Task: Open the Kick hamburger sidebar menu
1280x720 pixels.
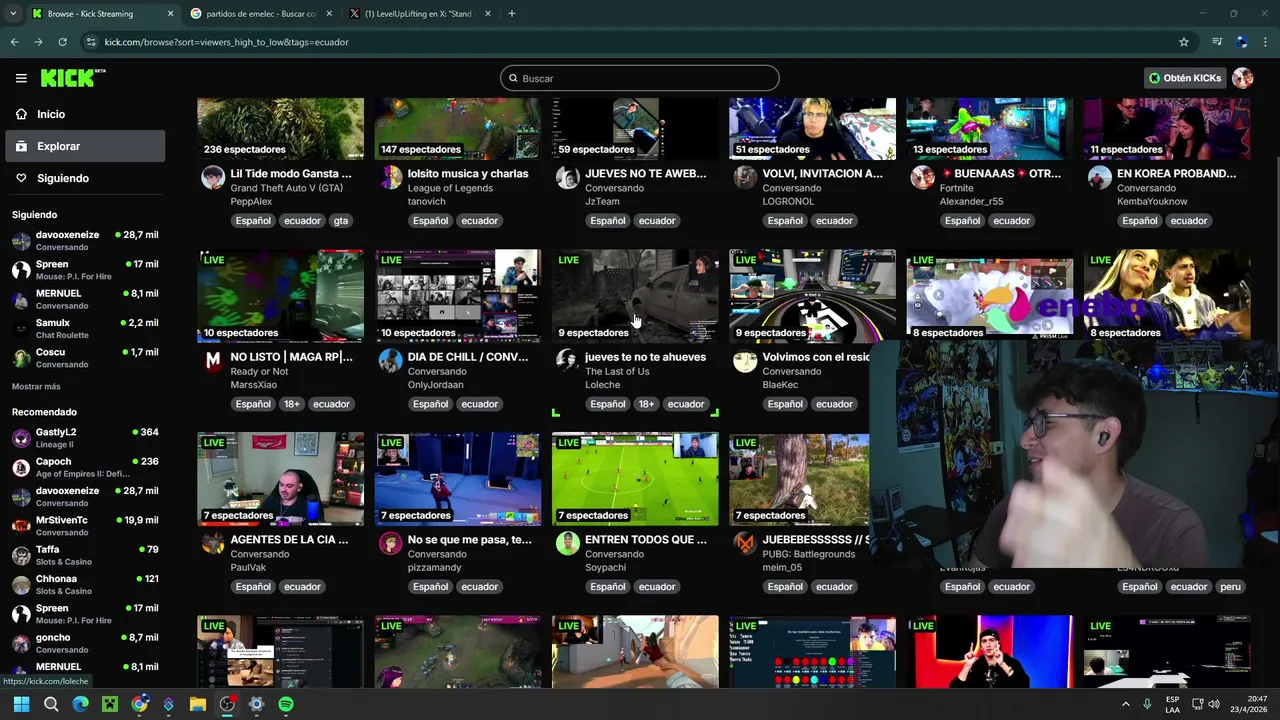Action: tap(21, 78)
